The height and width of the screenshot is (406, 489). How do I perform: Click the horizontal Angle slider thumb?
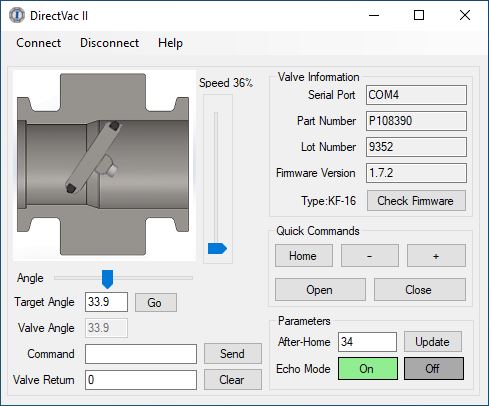click(x=107, y=279)
